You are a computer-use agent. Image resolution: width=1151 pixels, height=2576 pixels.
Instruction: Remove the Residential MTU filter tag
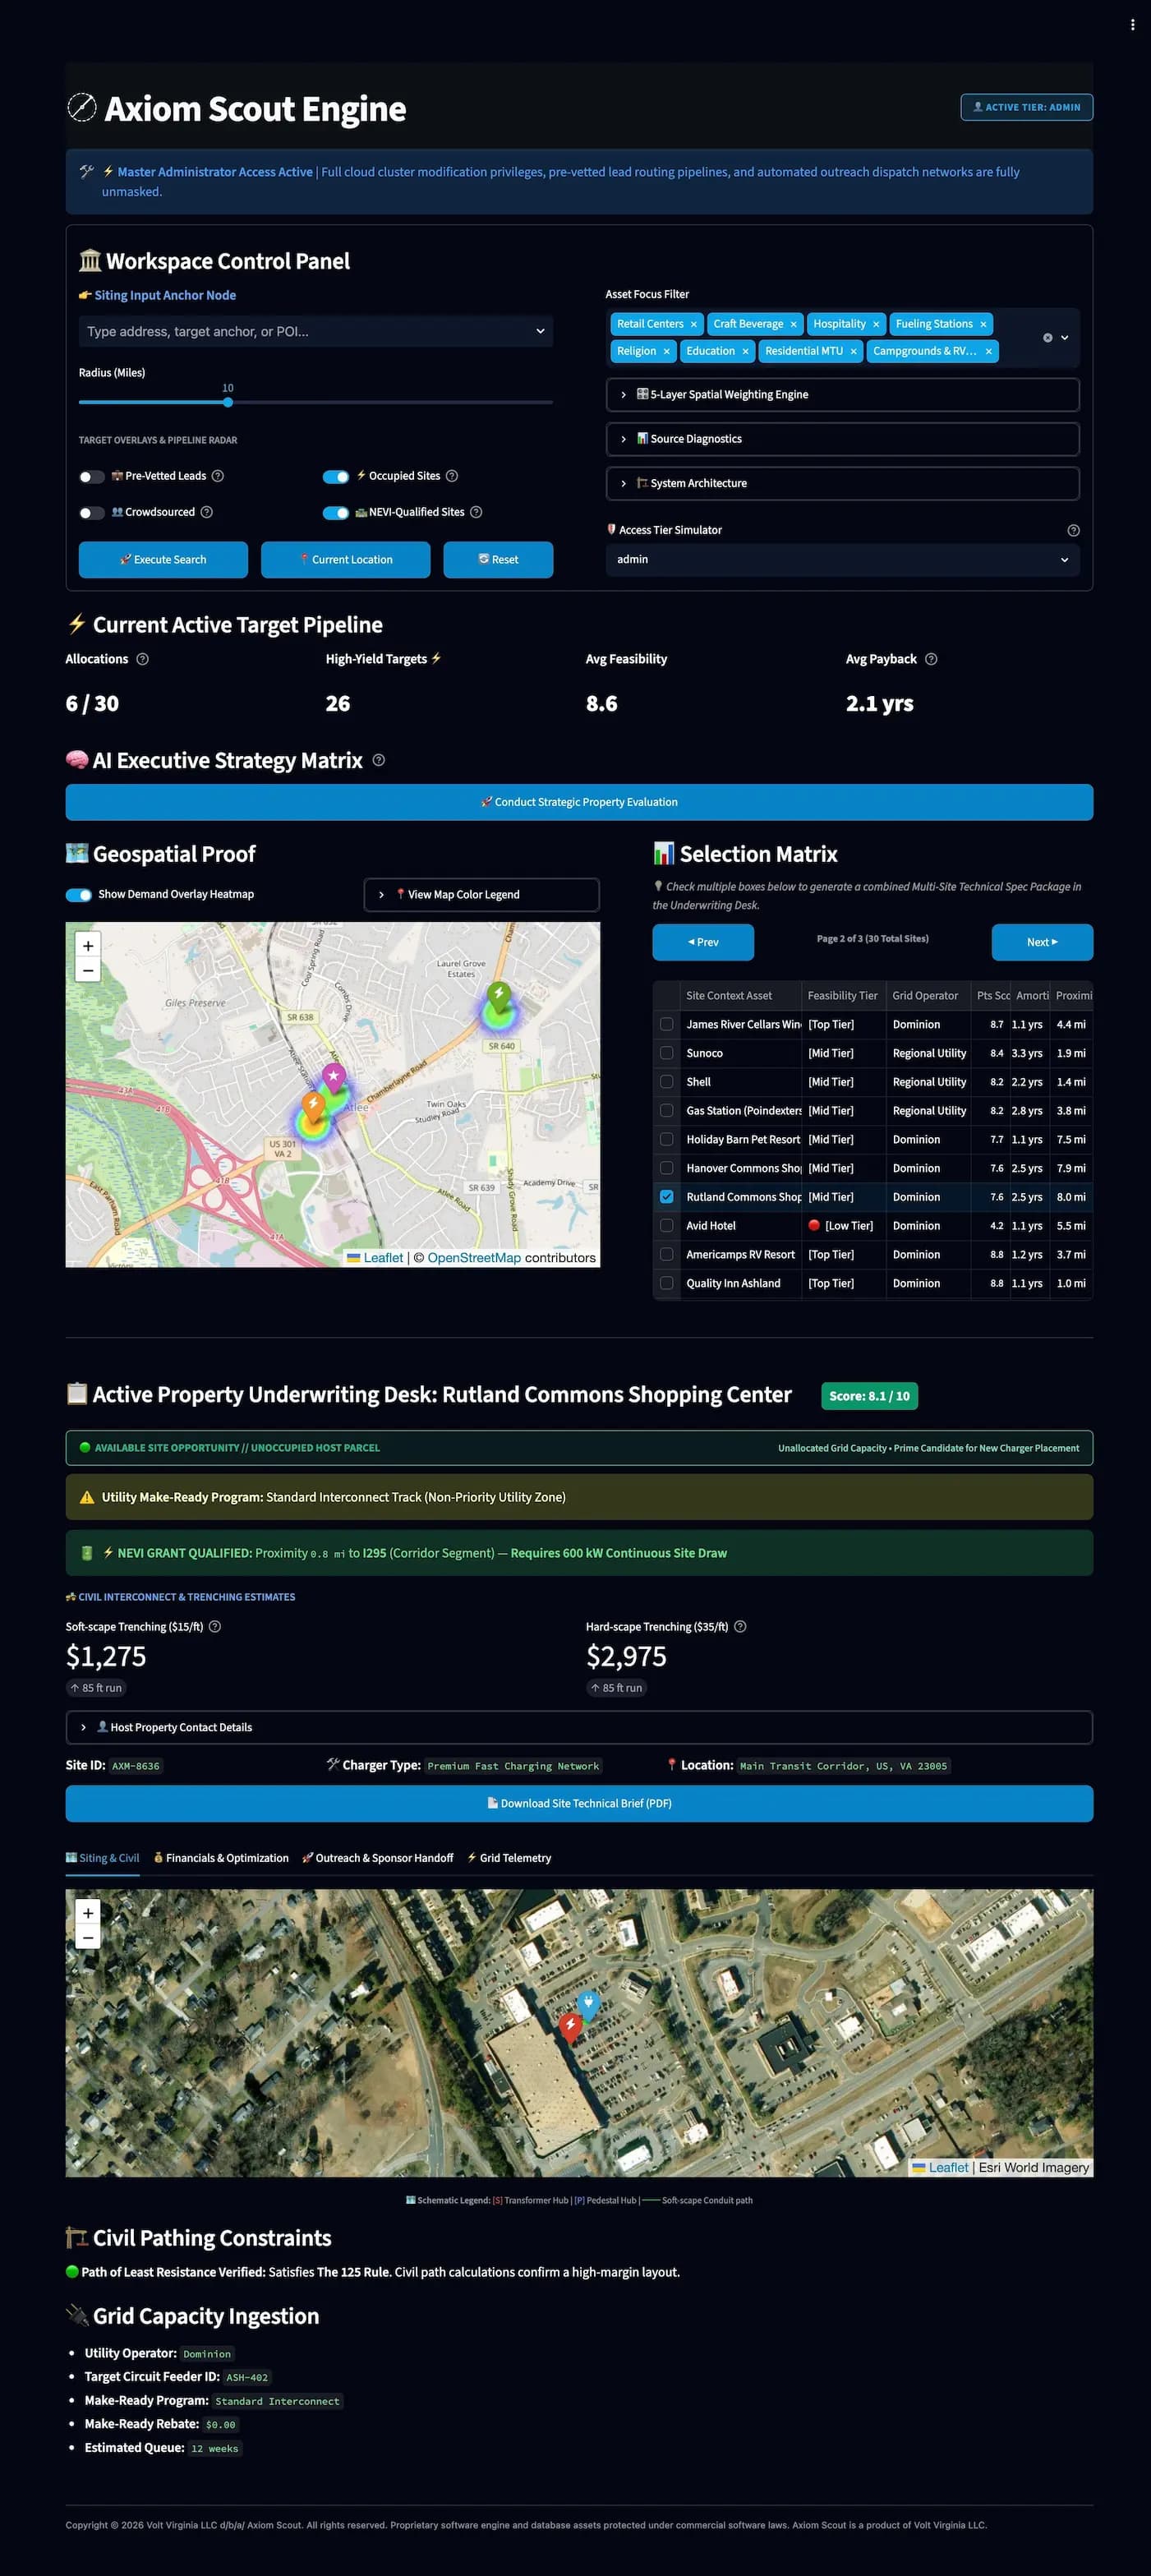(854, 351)
